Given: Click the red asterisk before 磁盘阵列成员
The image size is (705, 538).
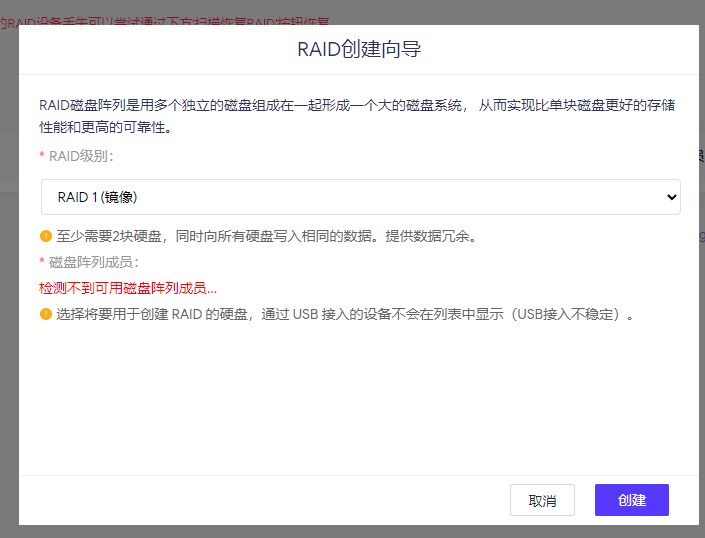Looking at the screenshot, I should point(42,263).
